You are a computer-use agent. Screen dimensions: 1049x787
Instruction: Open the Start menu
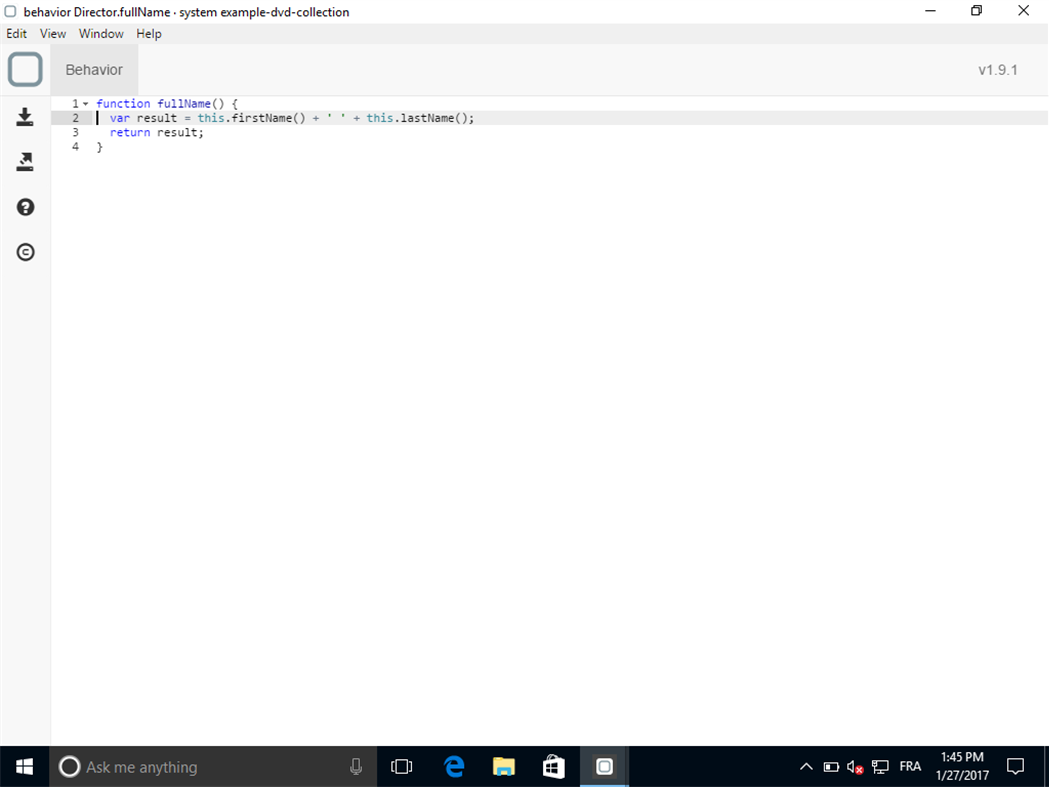[x=23, y=766]
